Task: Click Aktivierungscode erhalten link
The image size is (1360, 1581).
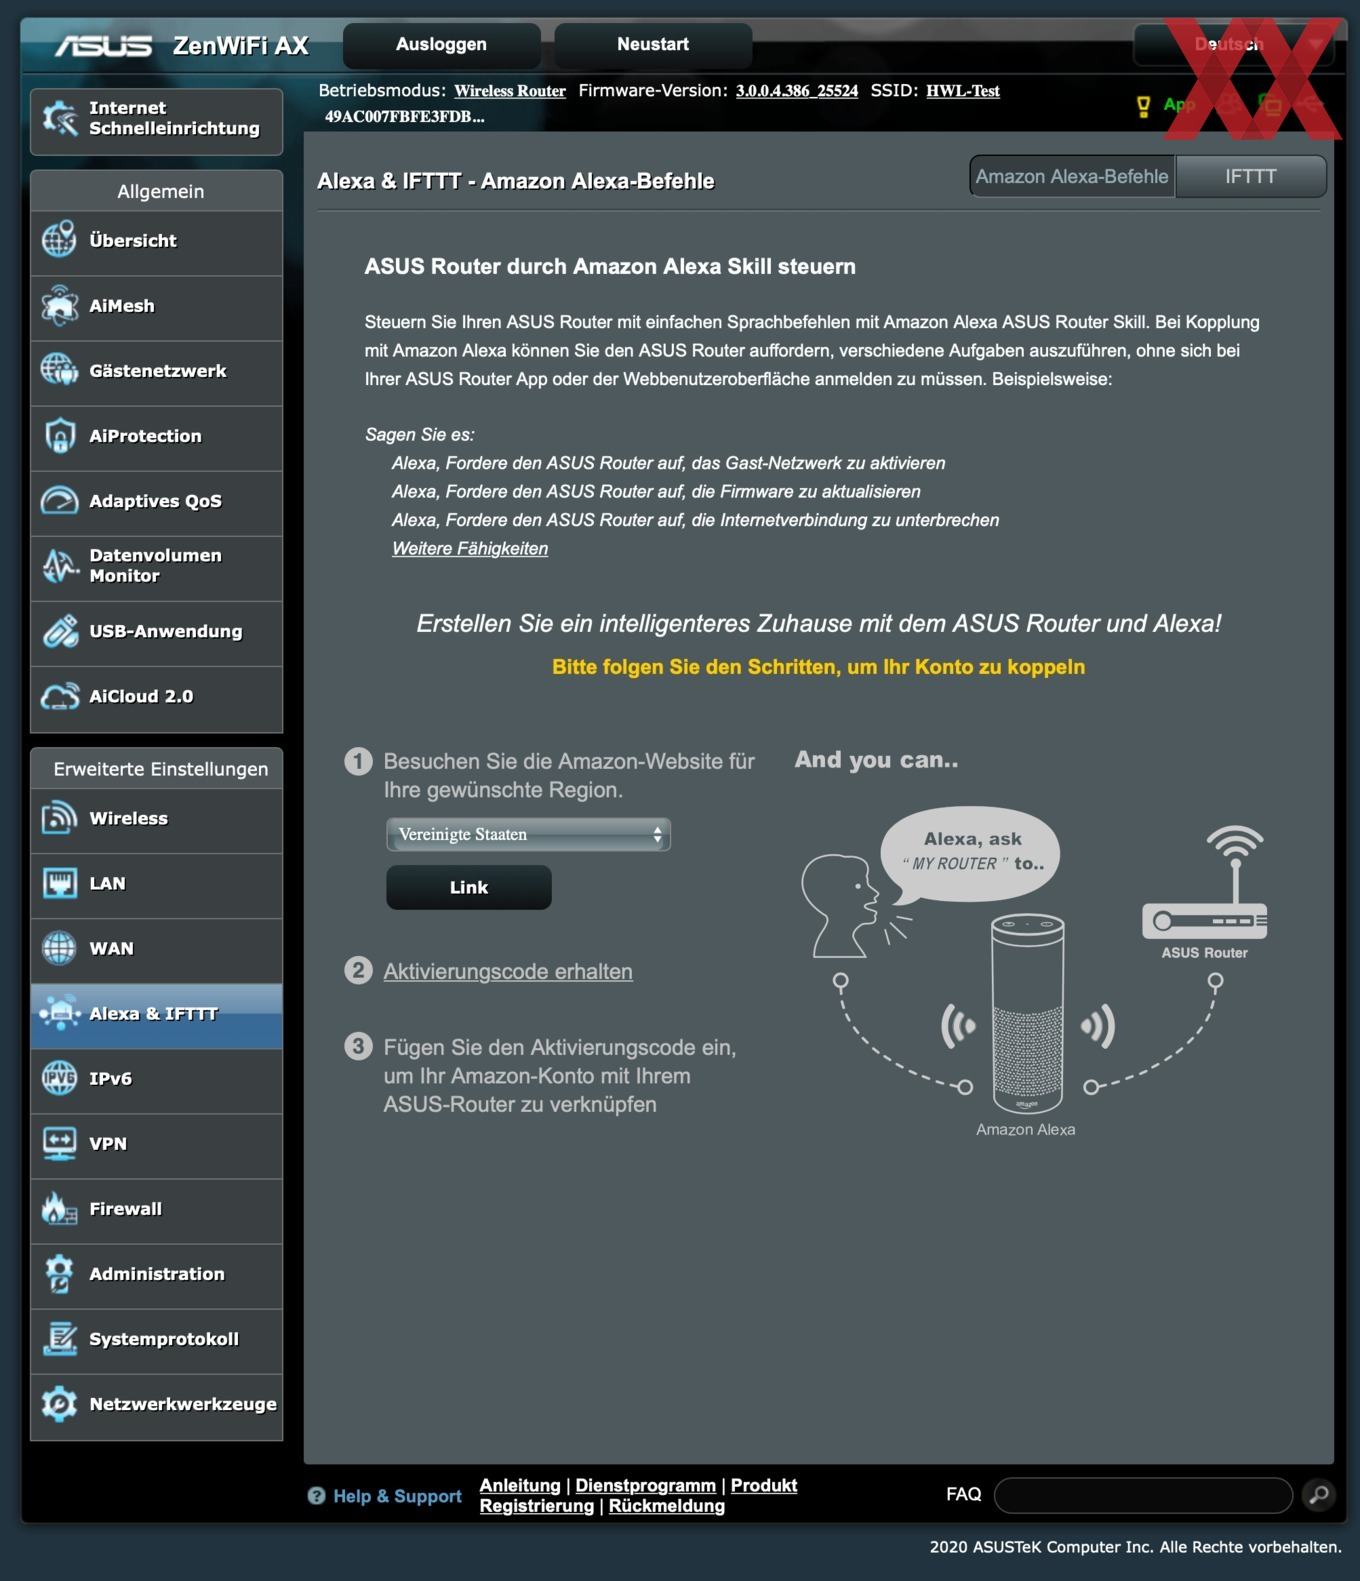Action: point(508,971)
